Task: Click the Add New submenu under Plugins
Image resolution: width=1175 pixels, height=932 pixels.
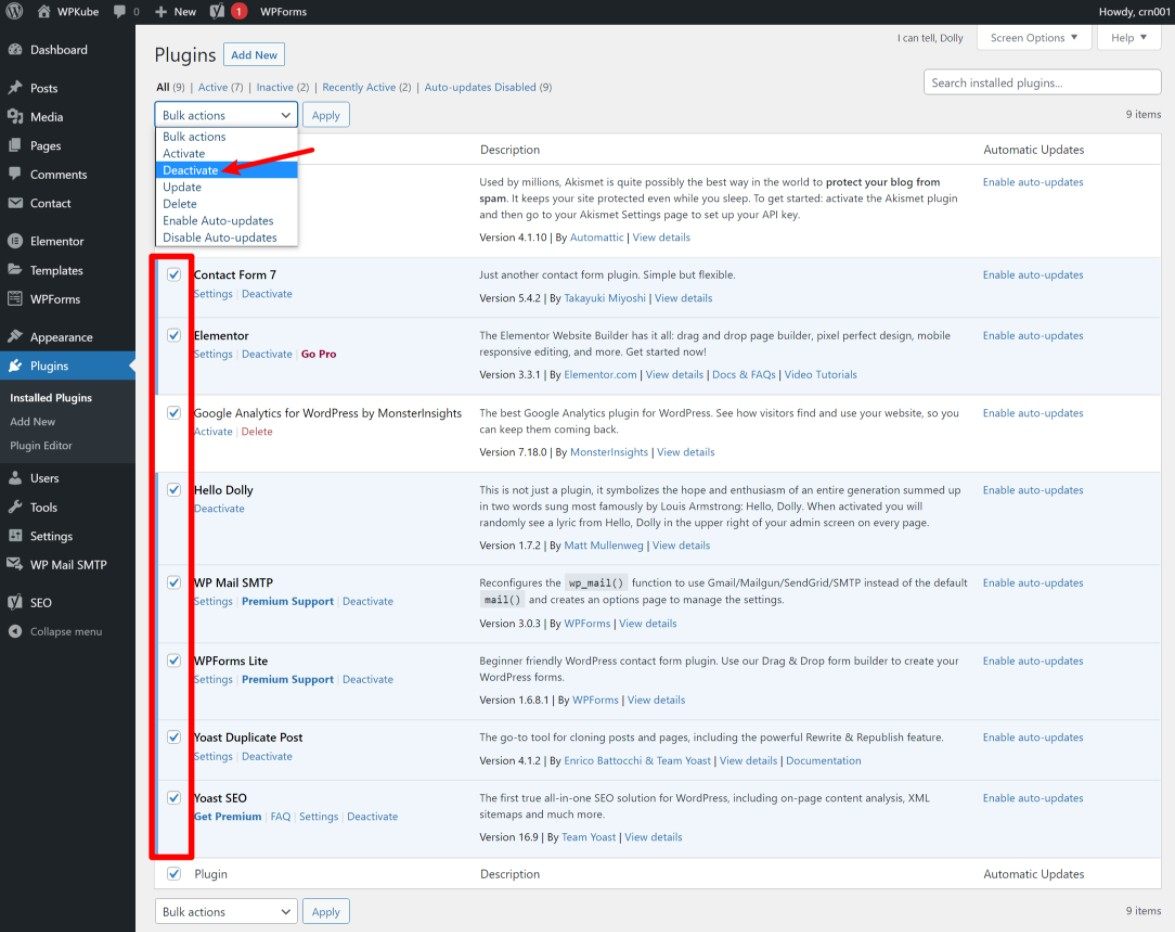Action: (32, 421)
